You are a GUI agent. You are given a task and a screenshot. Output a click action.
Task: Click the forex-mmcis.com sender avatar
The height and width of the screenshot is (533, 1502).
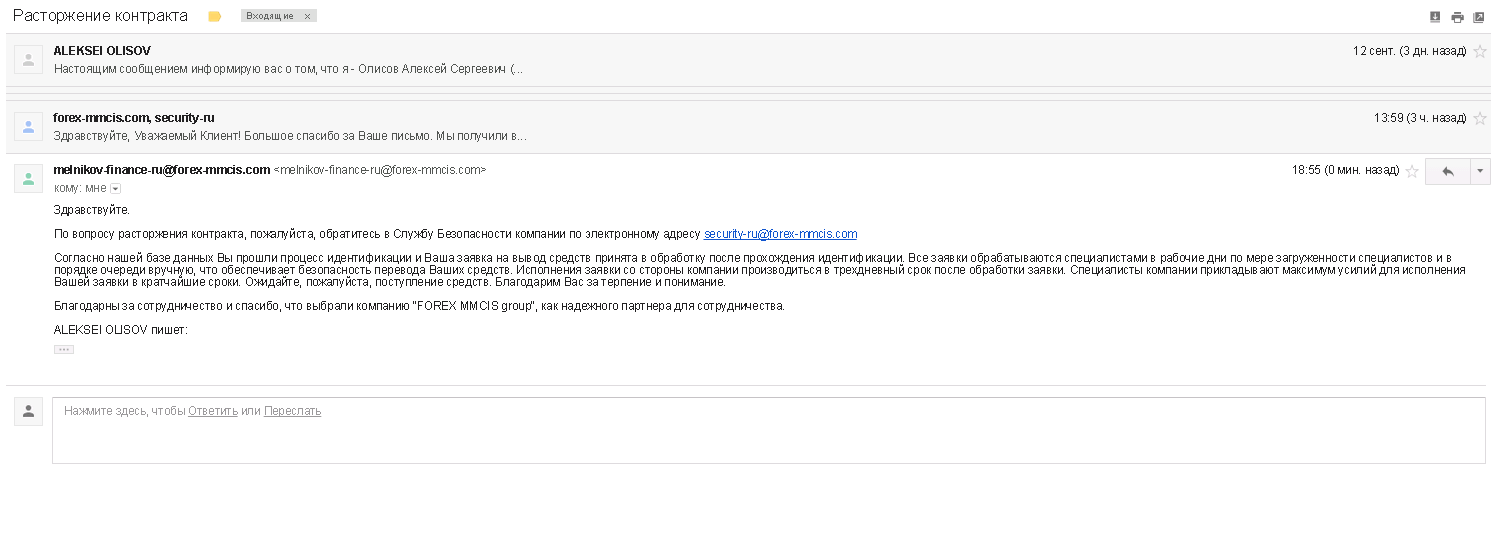tap(28, 127)
